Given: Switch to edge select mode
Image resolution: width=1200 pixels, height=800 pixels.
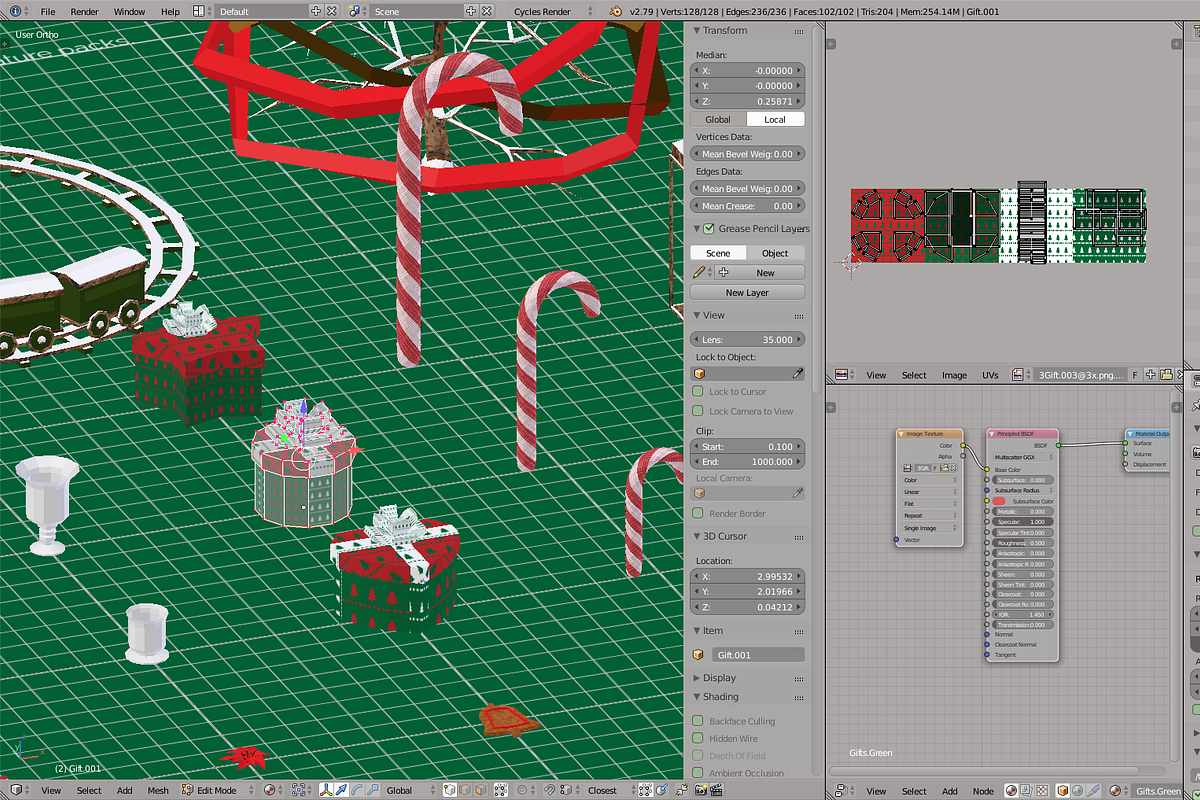Looking at the screenshot, I should click(x=464, y=790).
